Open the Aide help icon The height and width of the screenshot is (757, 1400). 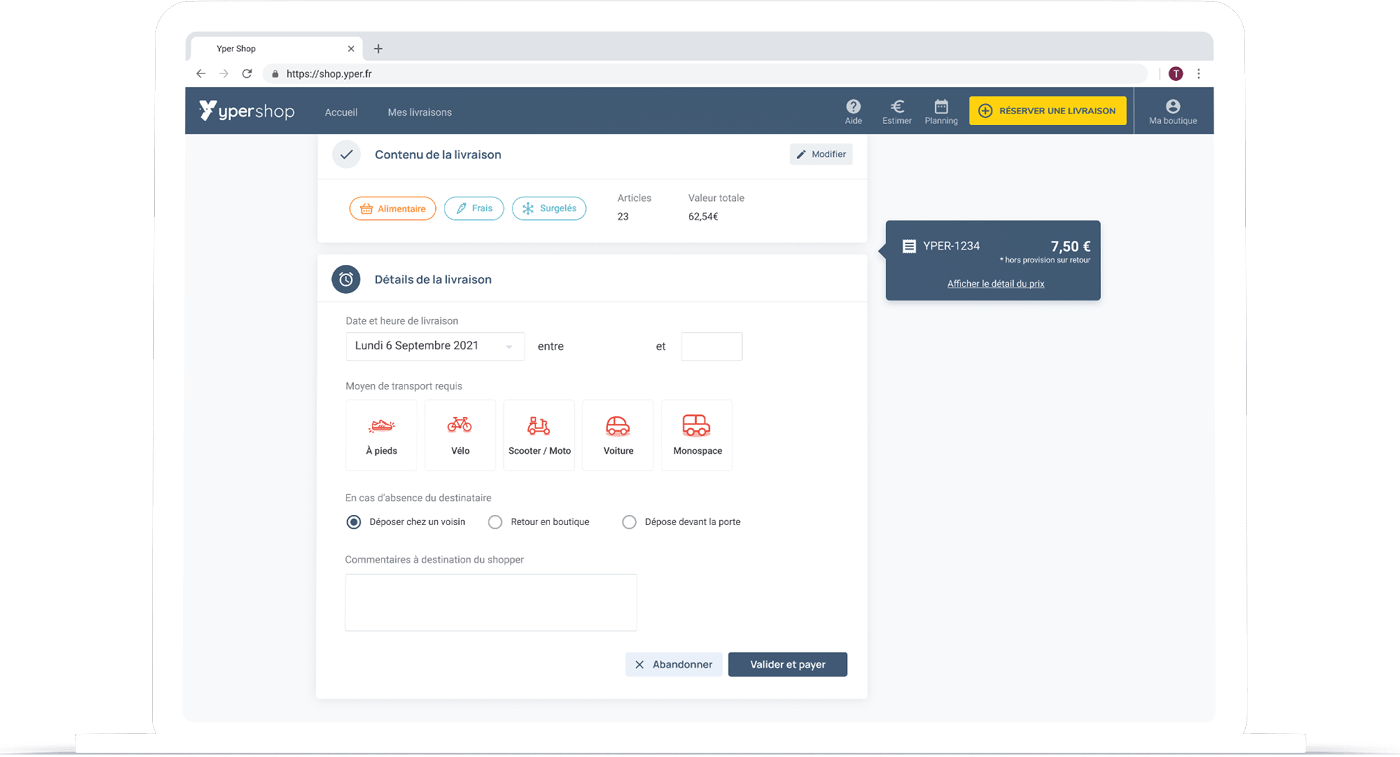coord(853,111)
